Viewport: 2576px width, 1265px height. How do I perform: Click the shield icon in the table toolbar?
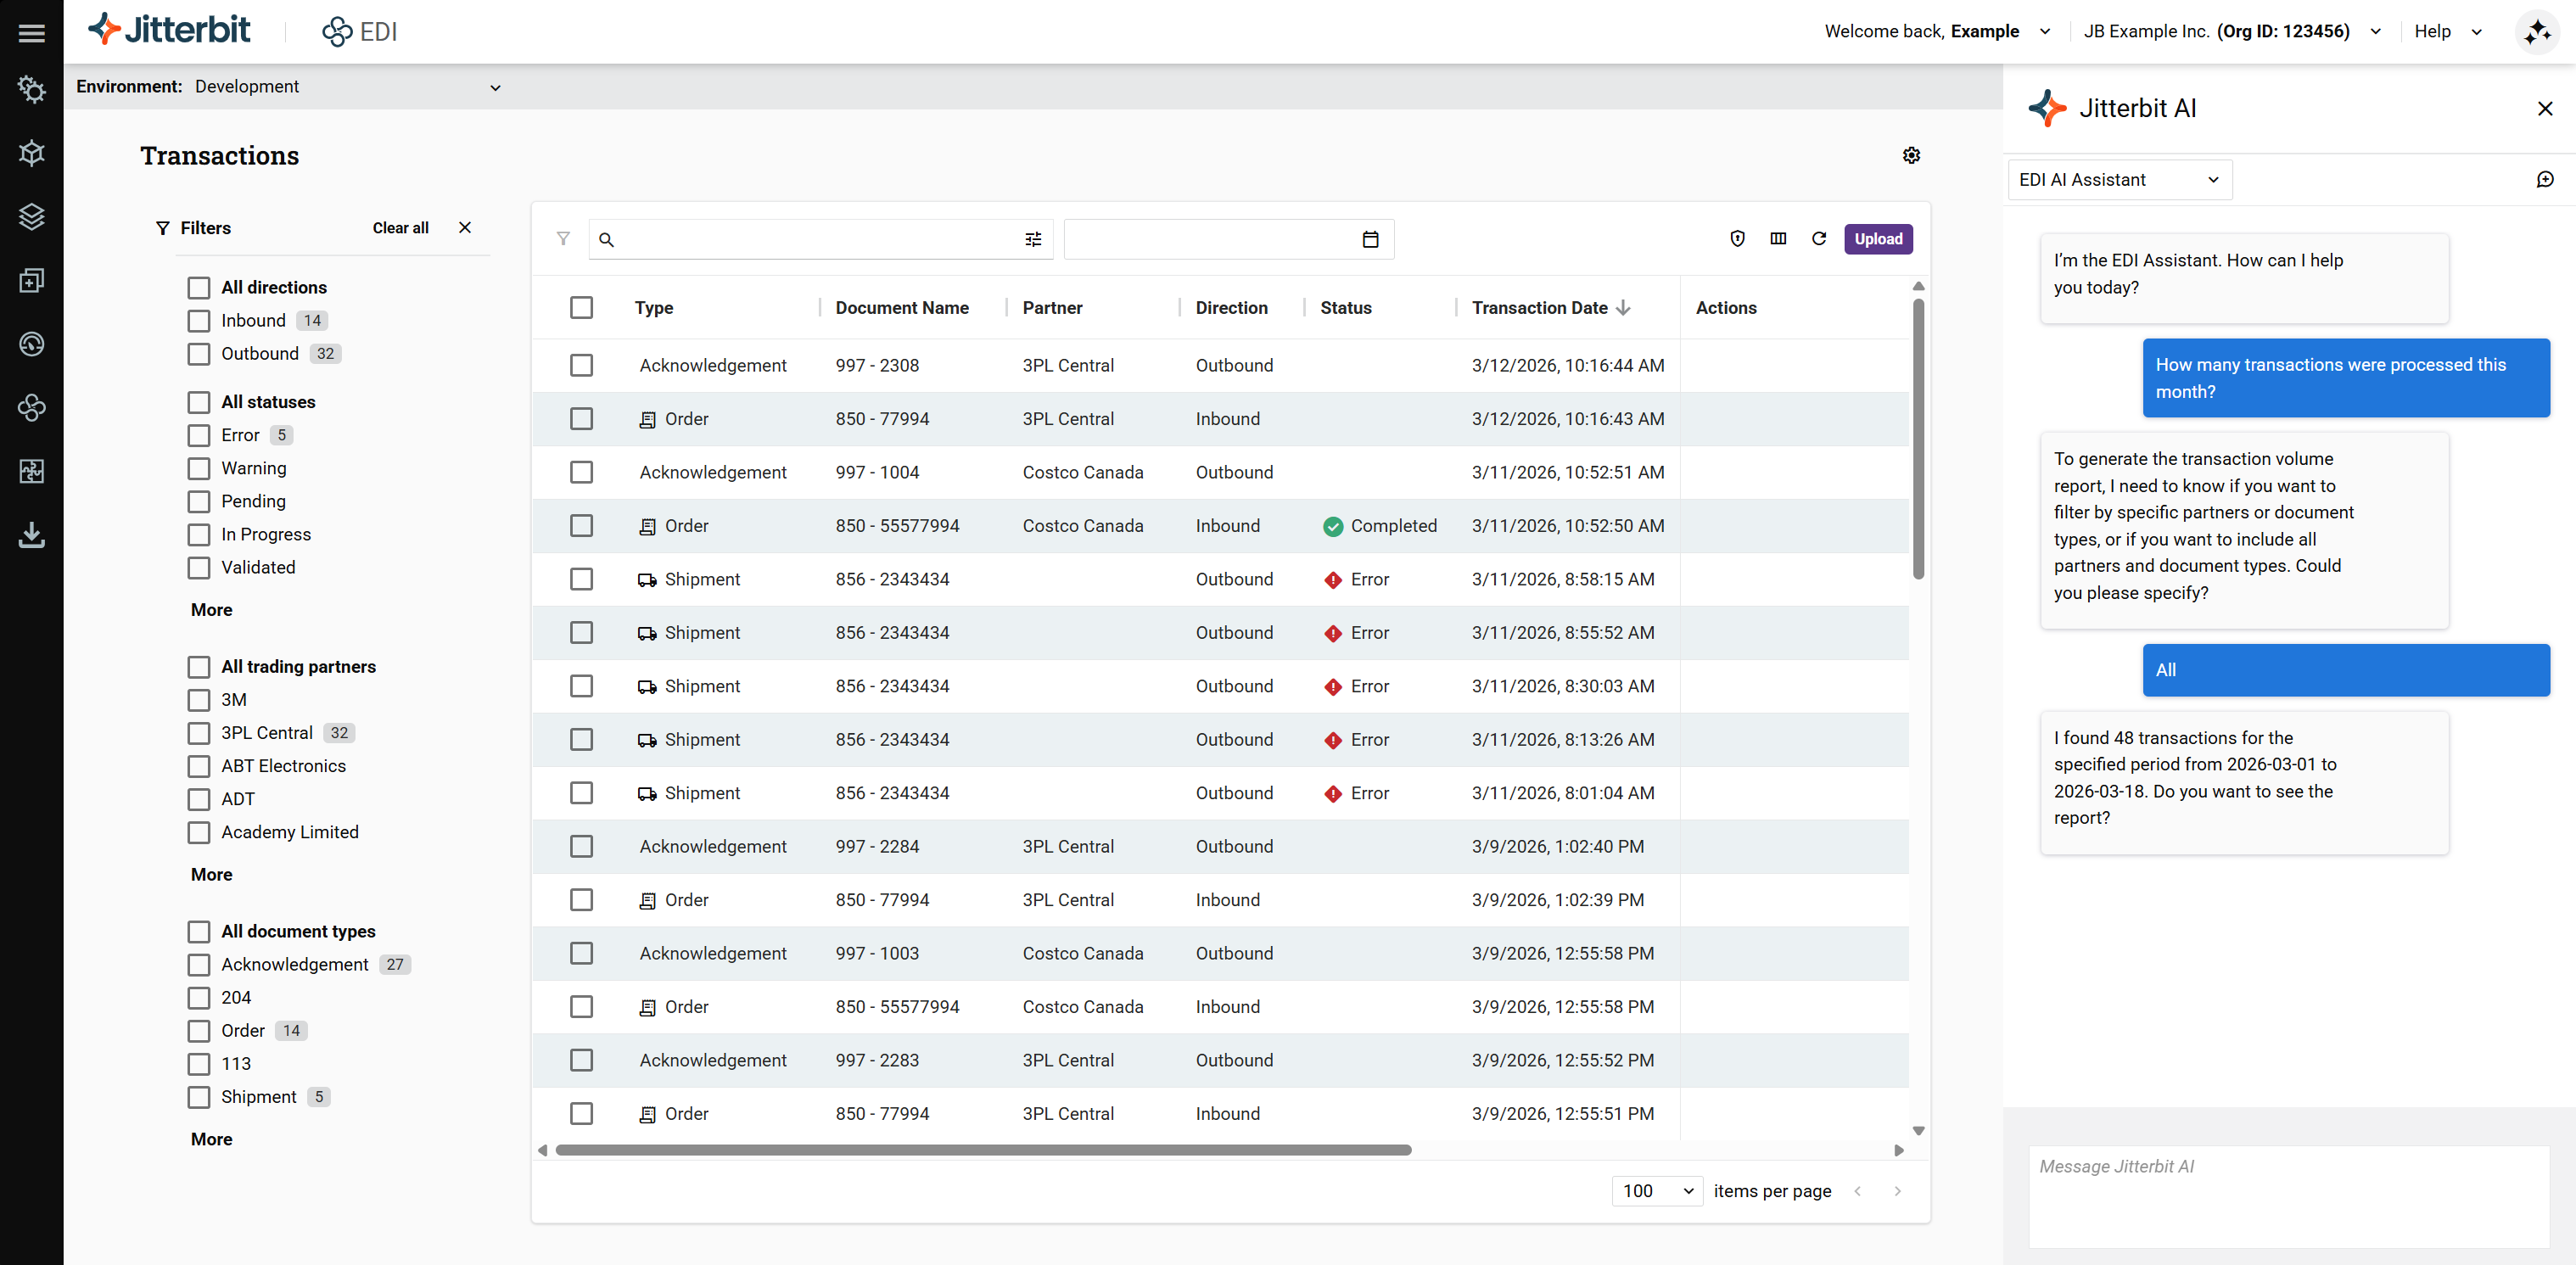1737,239
